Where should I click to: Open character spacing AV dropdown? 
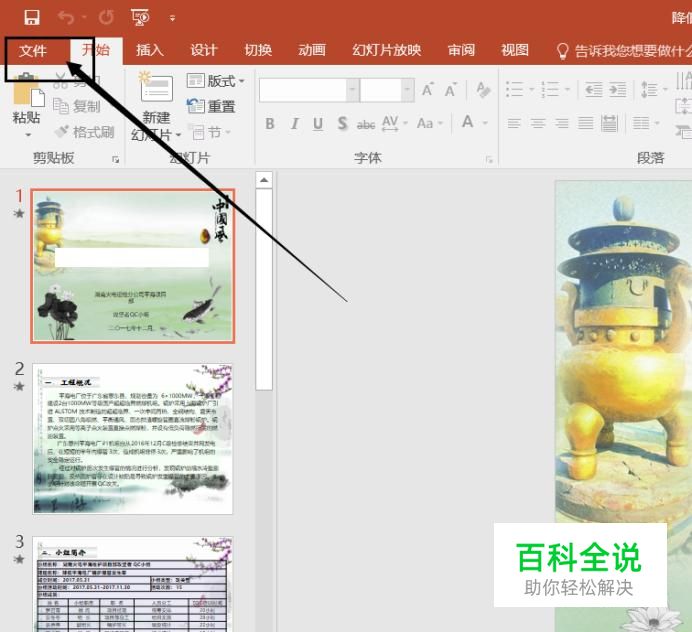[x=394, y=123]
